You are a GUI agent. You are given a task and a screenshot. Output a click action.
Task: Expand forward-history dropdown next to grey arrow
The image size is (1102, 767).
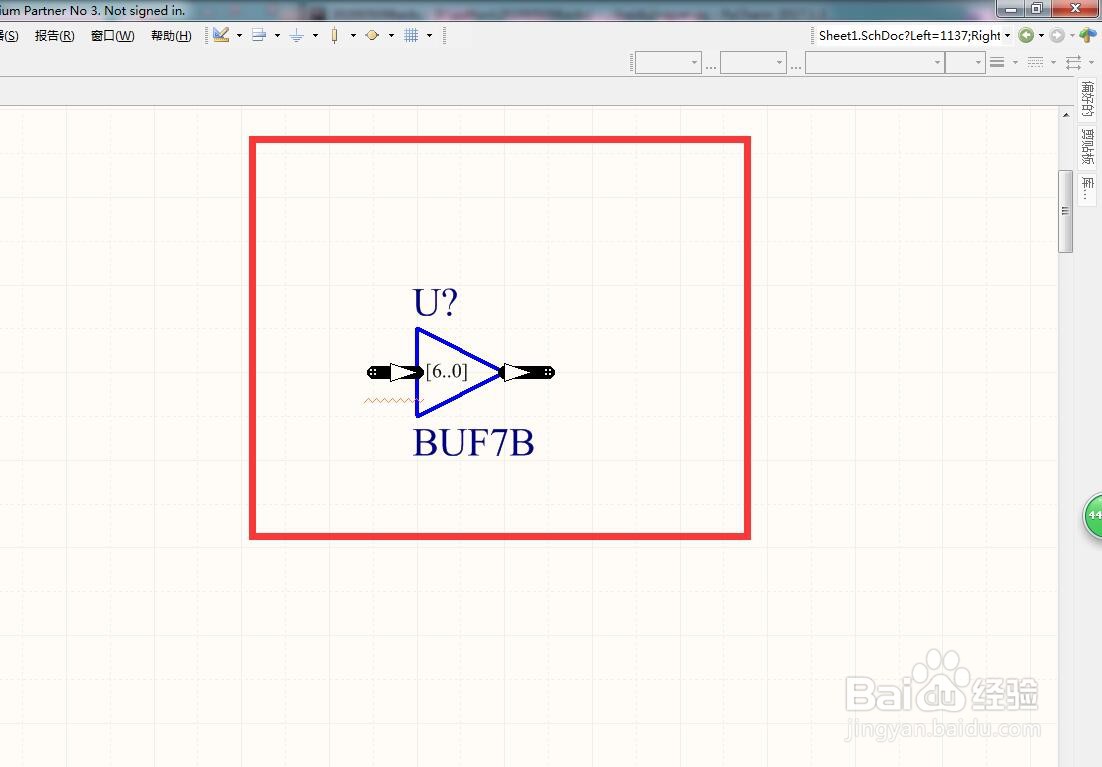click(1072, 35)
